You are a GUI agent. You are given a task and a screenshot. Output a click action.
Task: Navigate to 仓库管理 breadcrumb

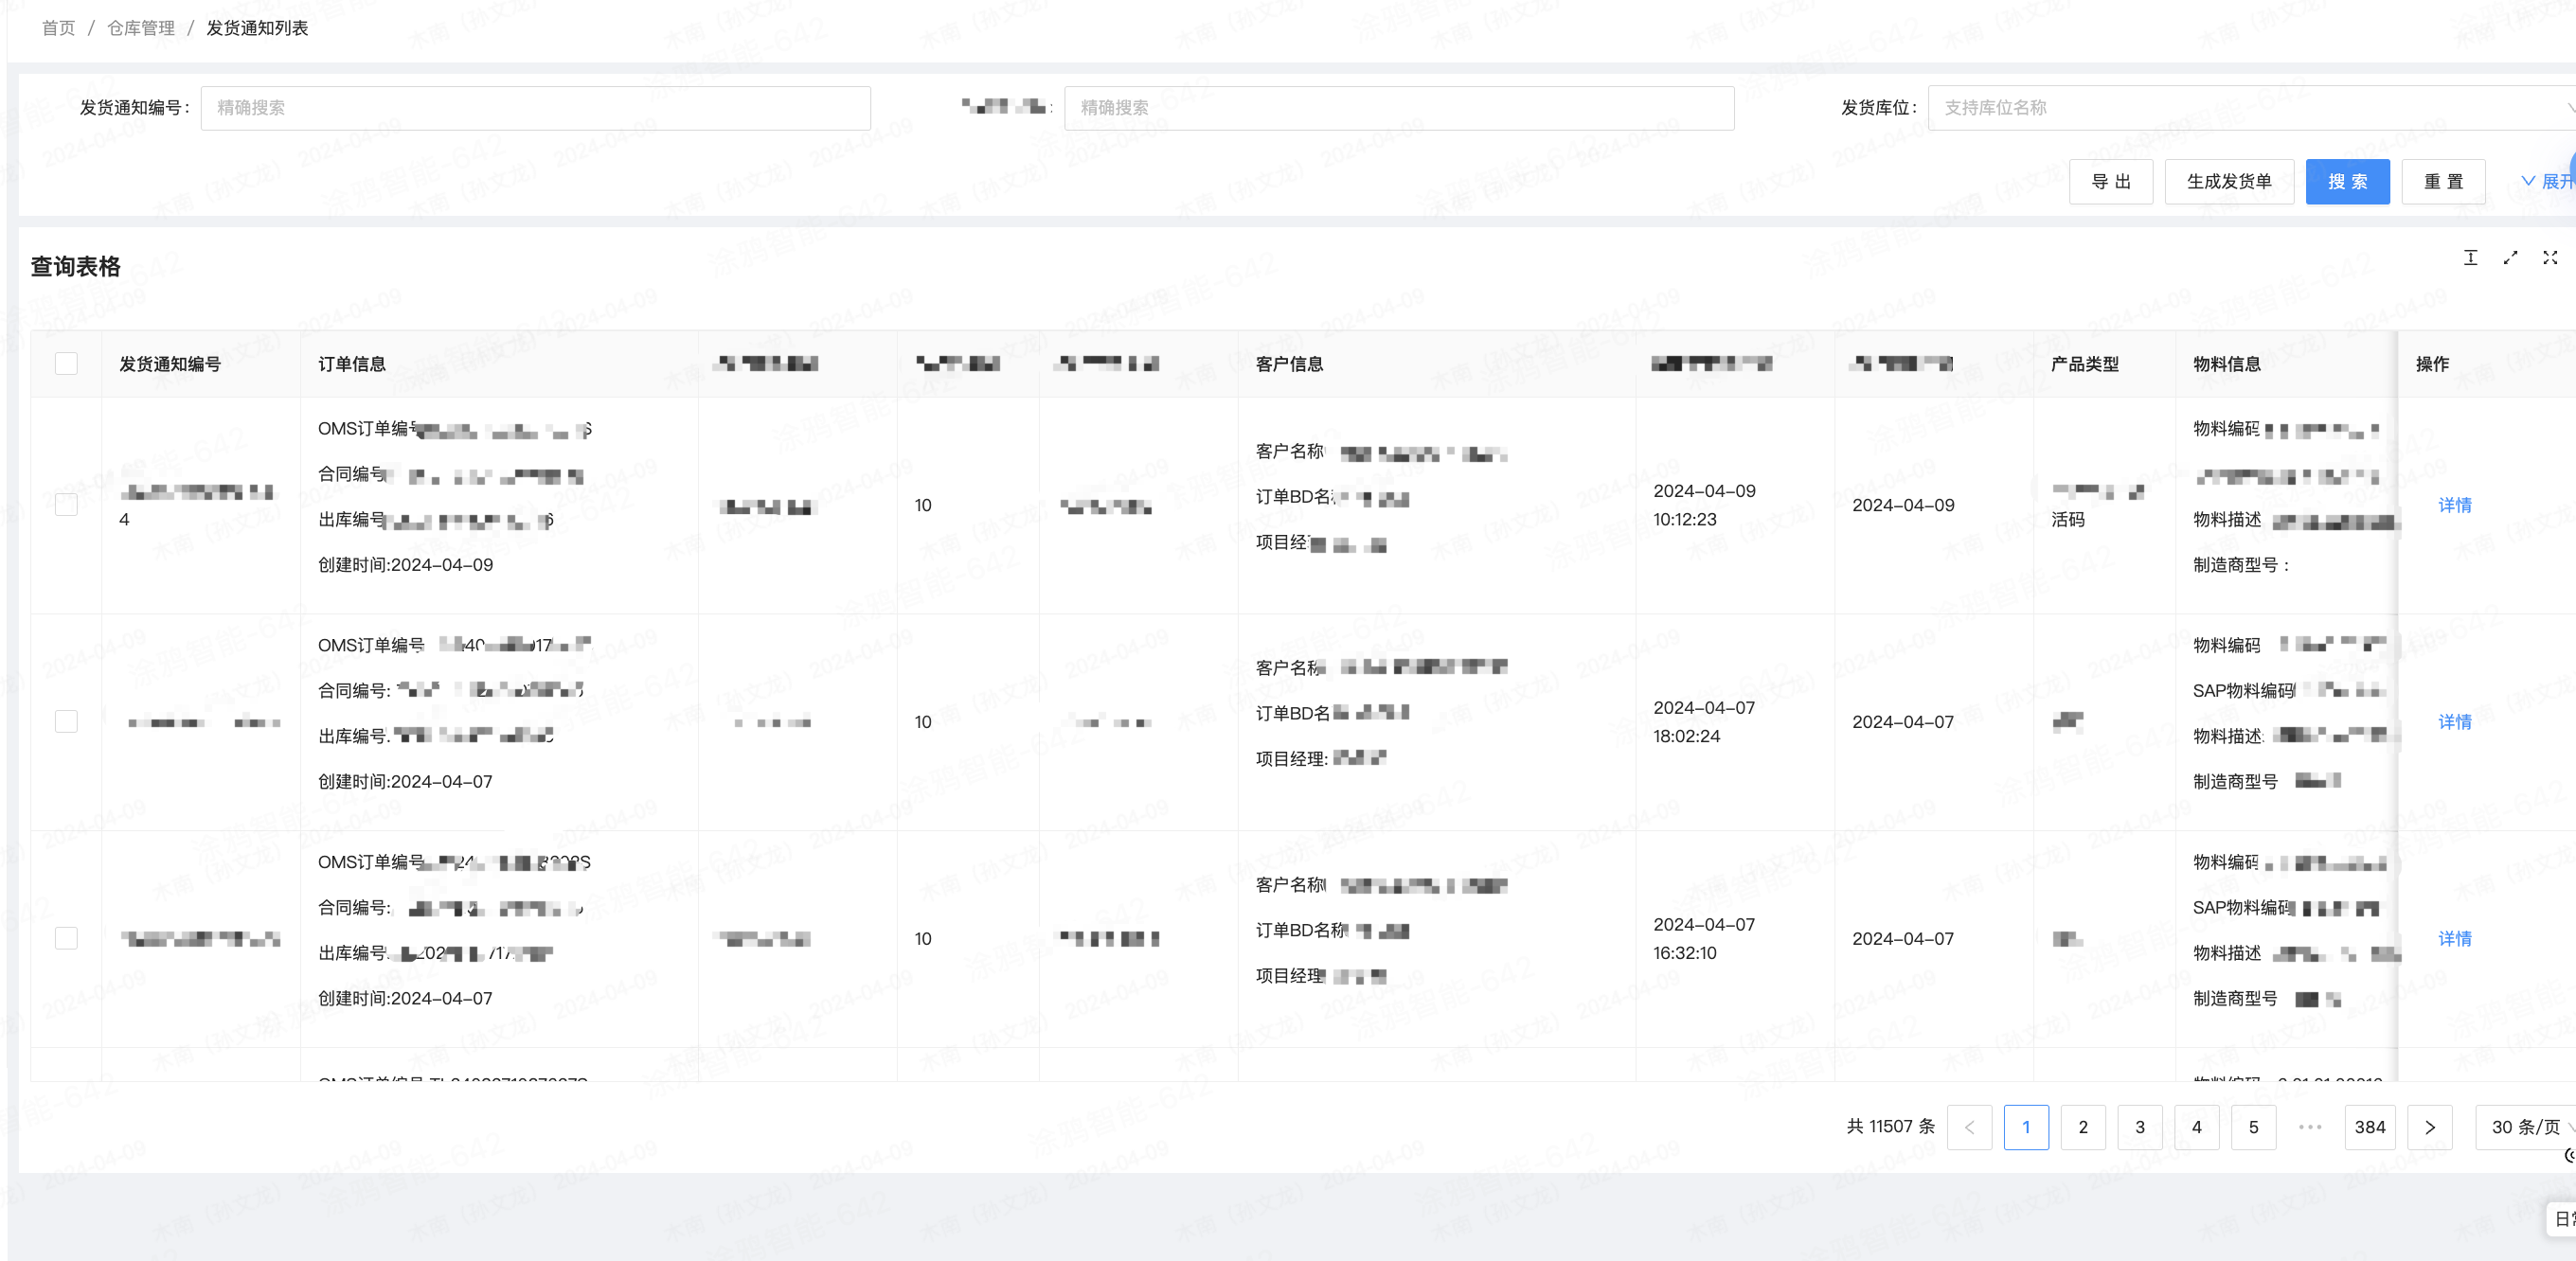pyautogui.click(x=141, y=28)
